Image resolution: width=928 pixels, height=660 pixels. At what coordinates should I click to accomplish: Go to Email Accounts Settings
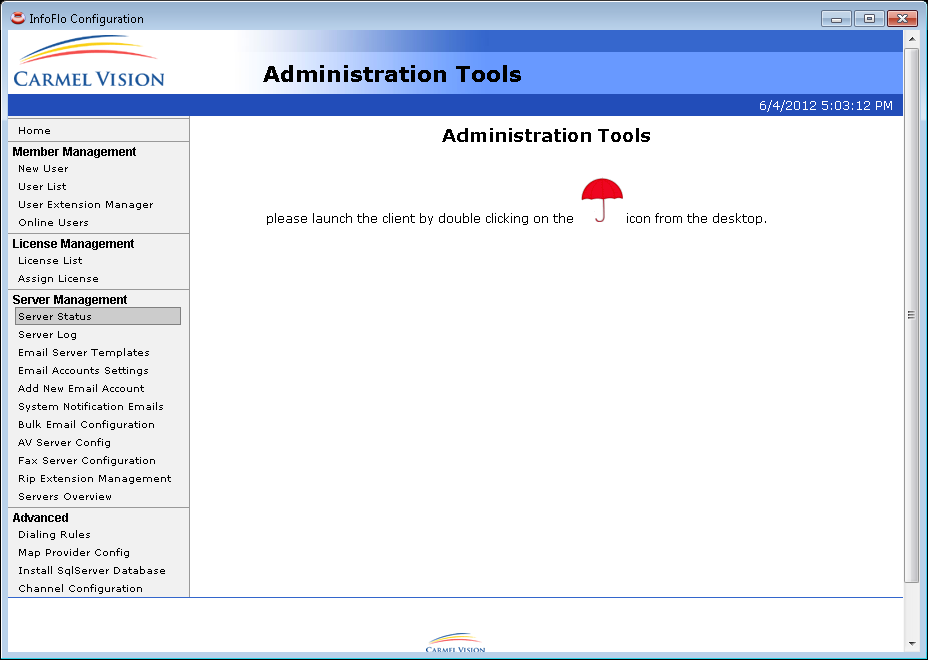[x=83, y=371]
